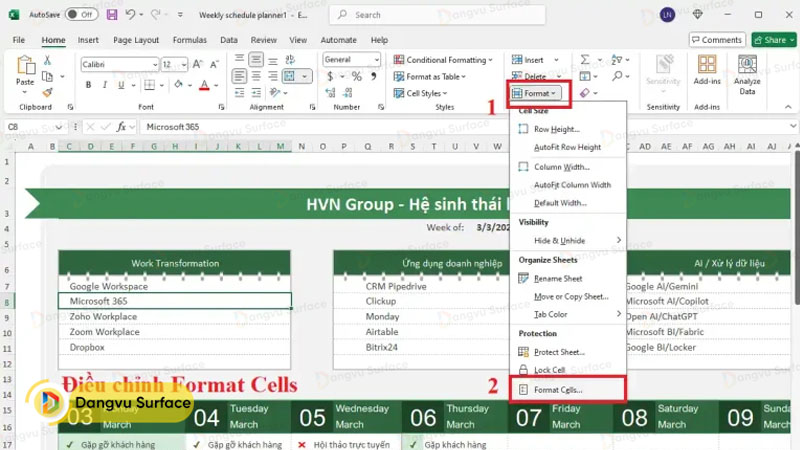The width and height of the screenshot is (800, 450).
Task: Click the Search box in title bar
Action: (x=438, y=15)
